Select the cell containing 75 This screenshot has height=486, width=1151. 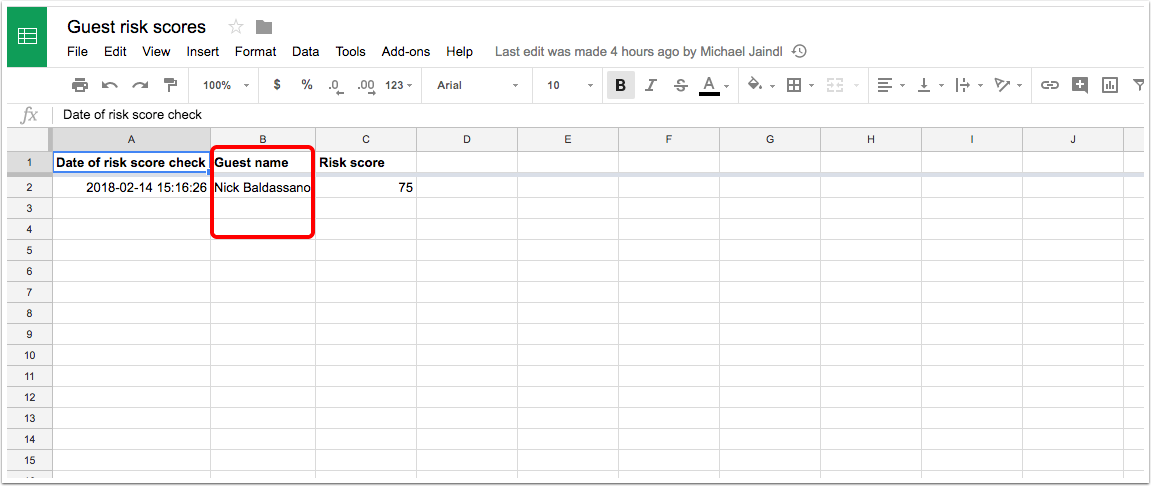tap(366, 187)
